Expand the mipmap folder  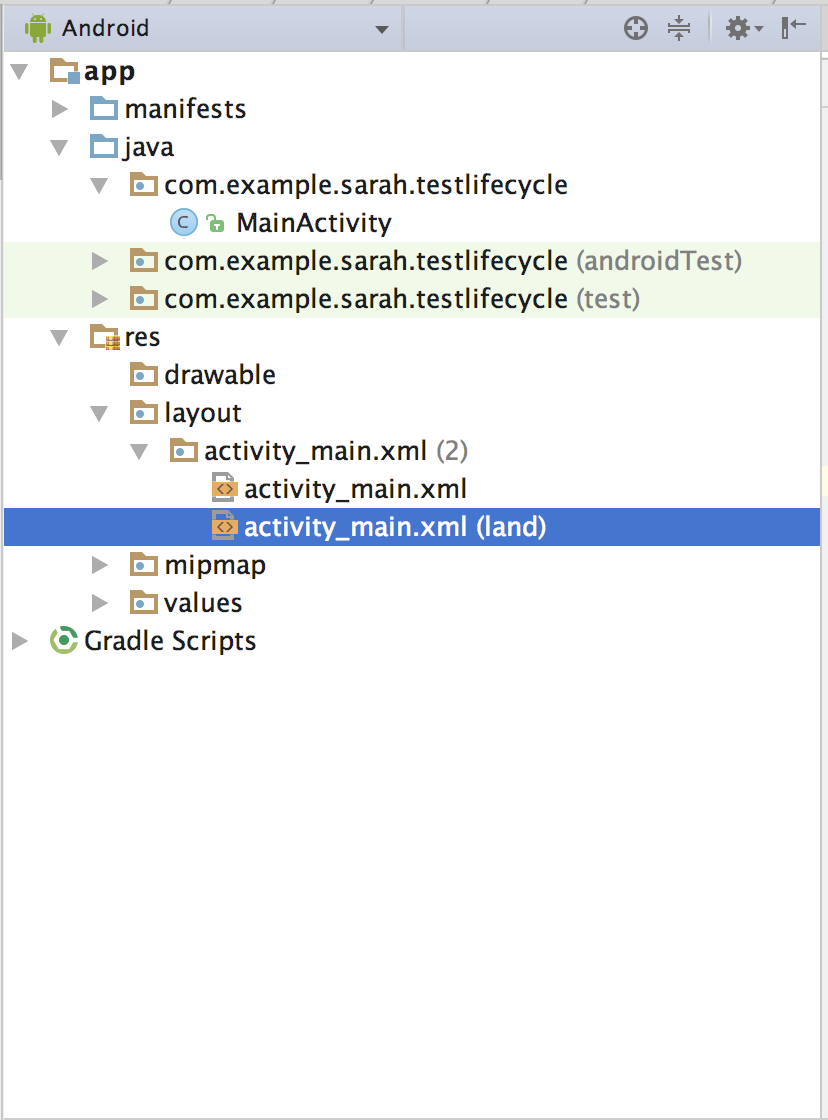pyautogui.click(x=100, y=565)
